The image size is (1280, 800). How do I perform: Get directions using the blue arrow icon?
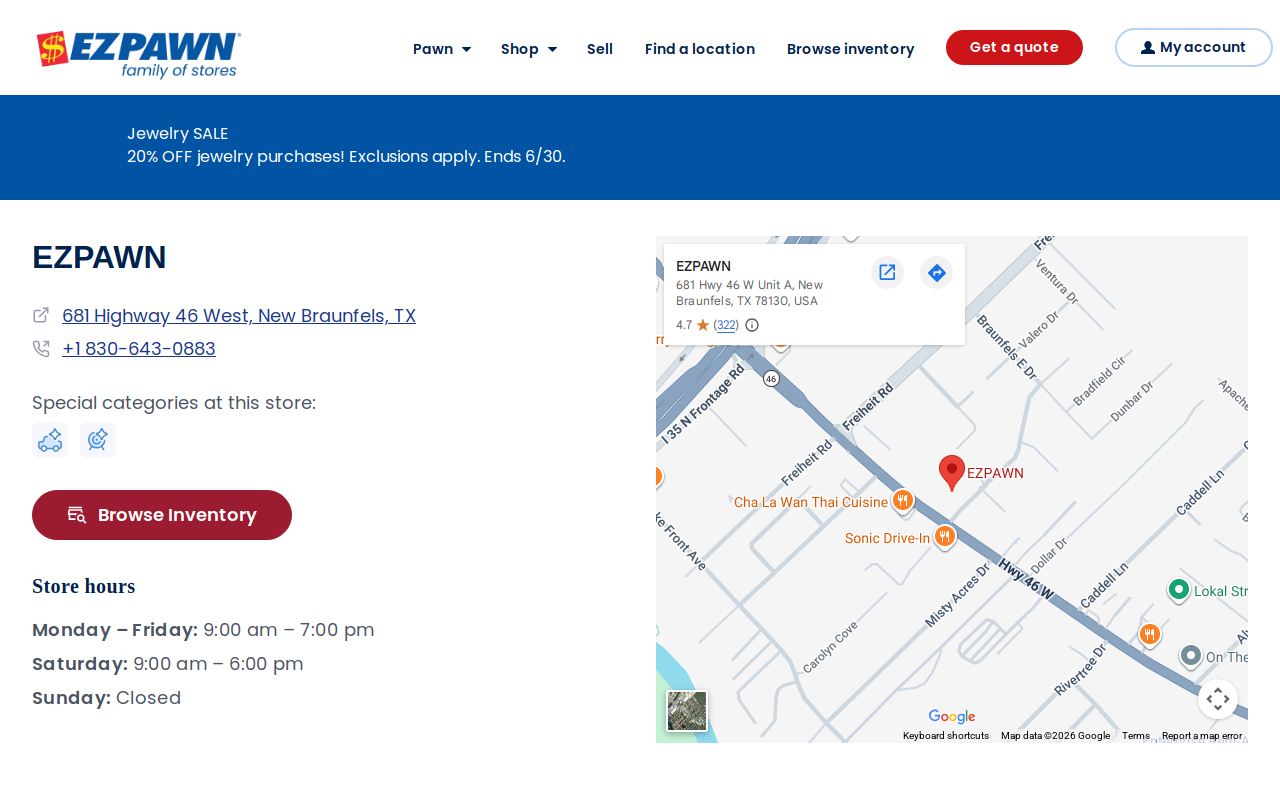(x=936, y=272)
